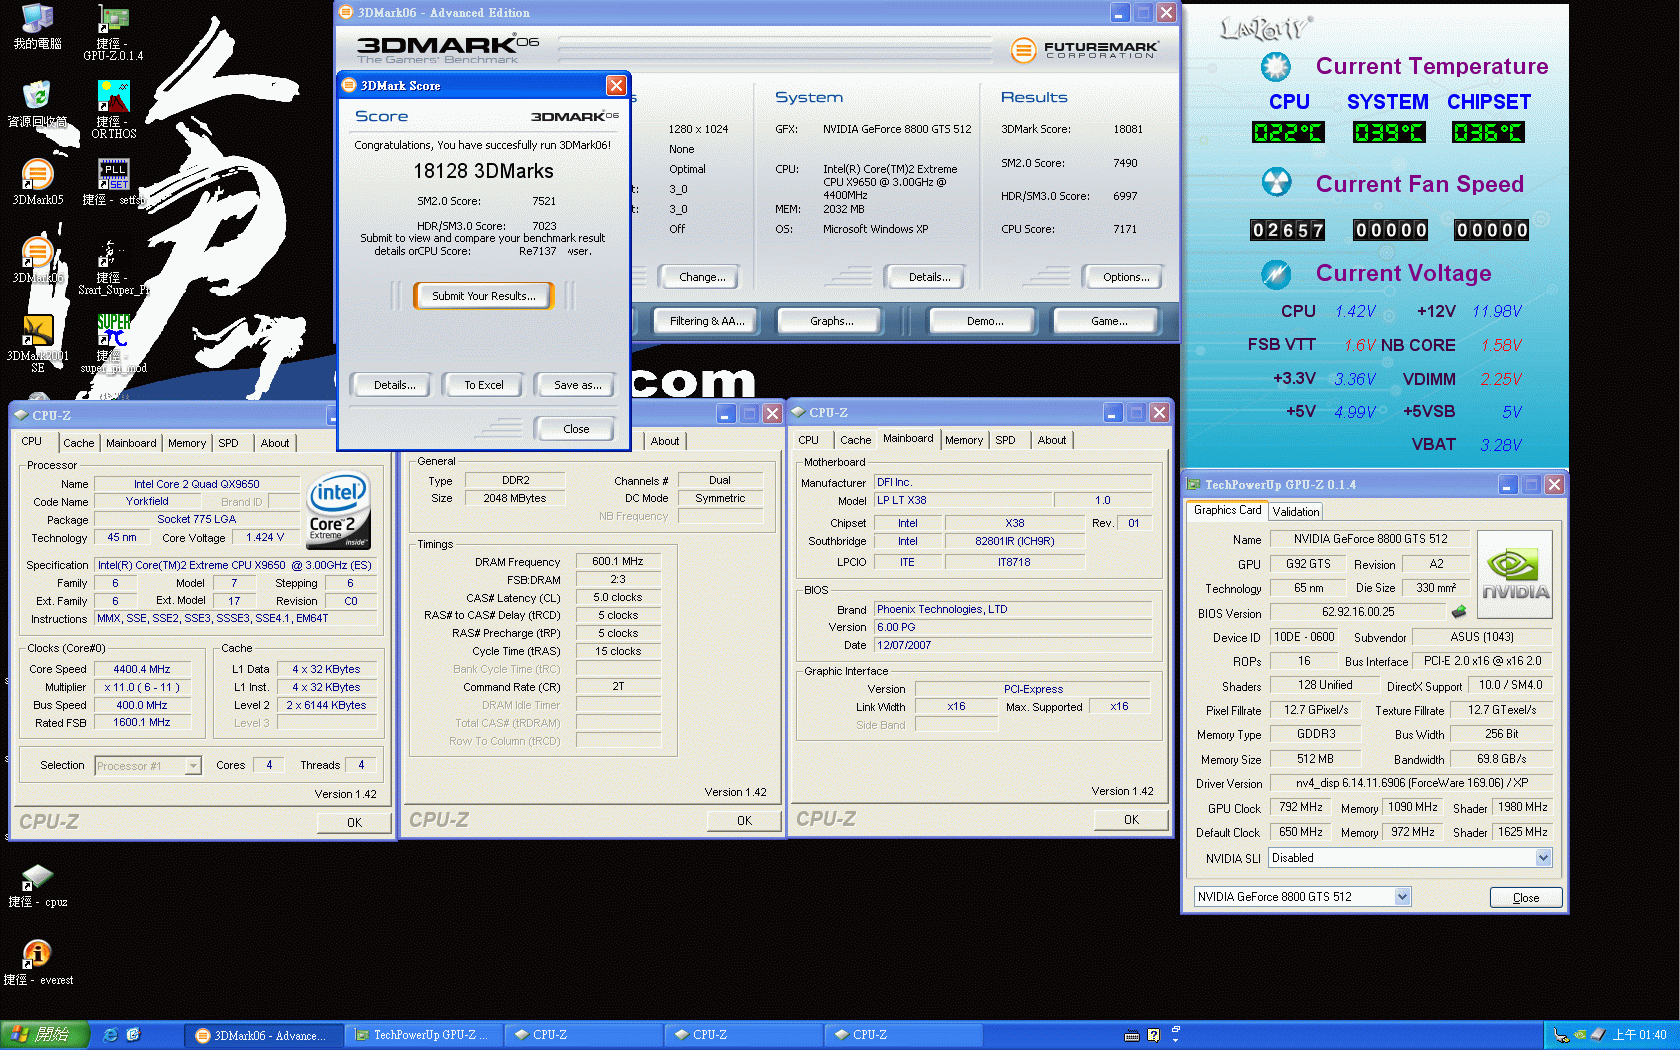Click the CPU temperature 022°C readout
Screen dimensions: 1680x1050
[1288, 133]
